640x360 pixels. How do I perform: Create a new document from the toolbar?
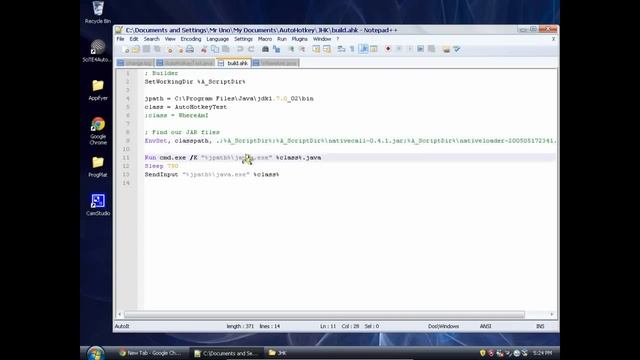click(x=125, y=49)
